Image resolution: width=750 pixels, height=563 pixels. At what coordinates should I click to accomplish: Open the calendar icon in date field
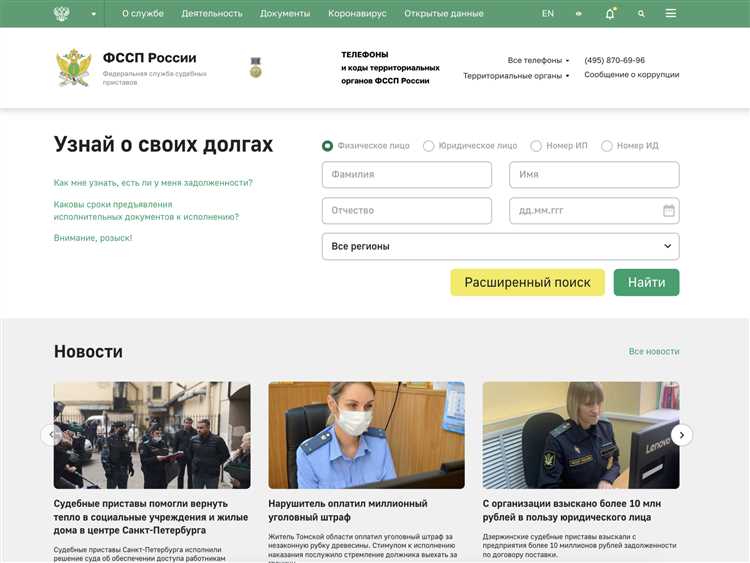pyautogui.click(x=669, y=210)
